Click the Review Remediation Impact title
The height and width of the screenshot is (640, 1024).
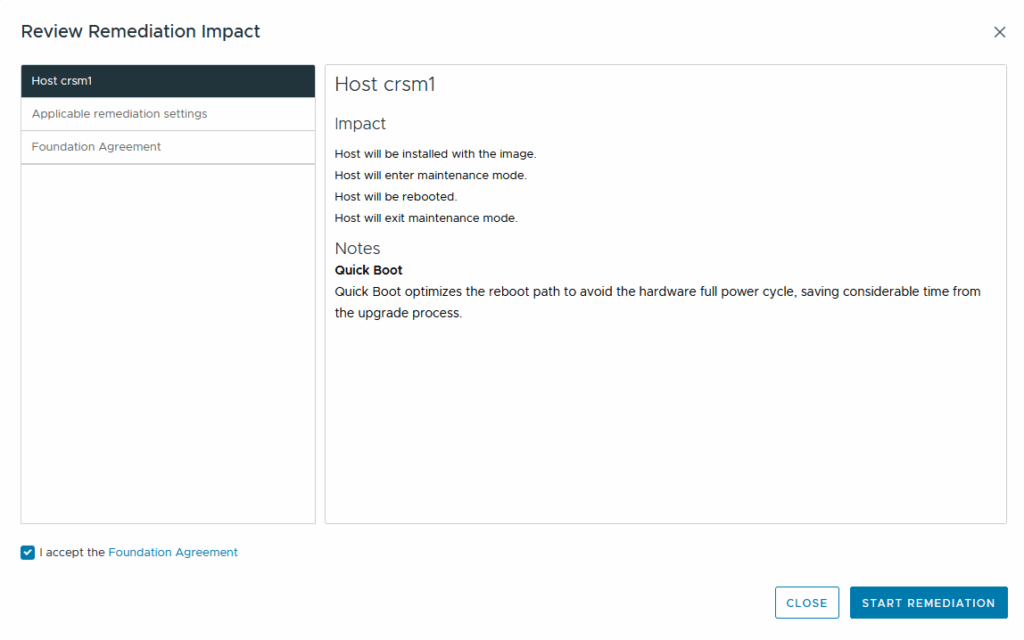(x=140, y=31)
